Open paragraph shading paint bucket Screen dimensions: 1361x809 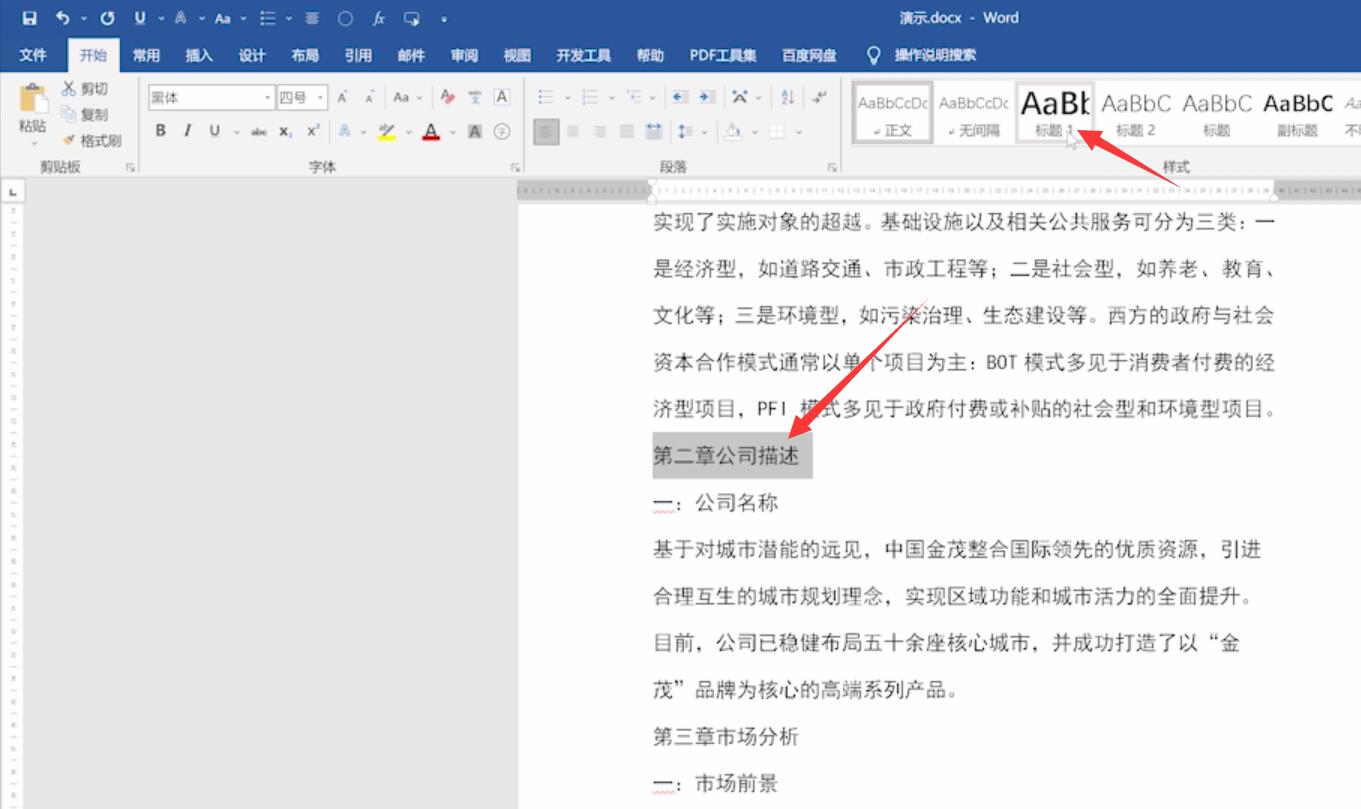pyautogui.click(x=733, y=131)
